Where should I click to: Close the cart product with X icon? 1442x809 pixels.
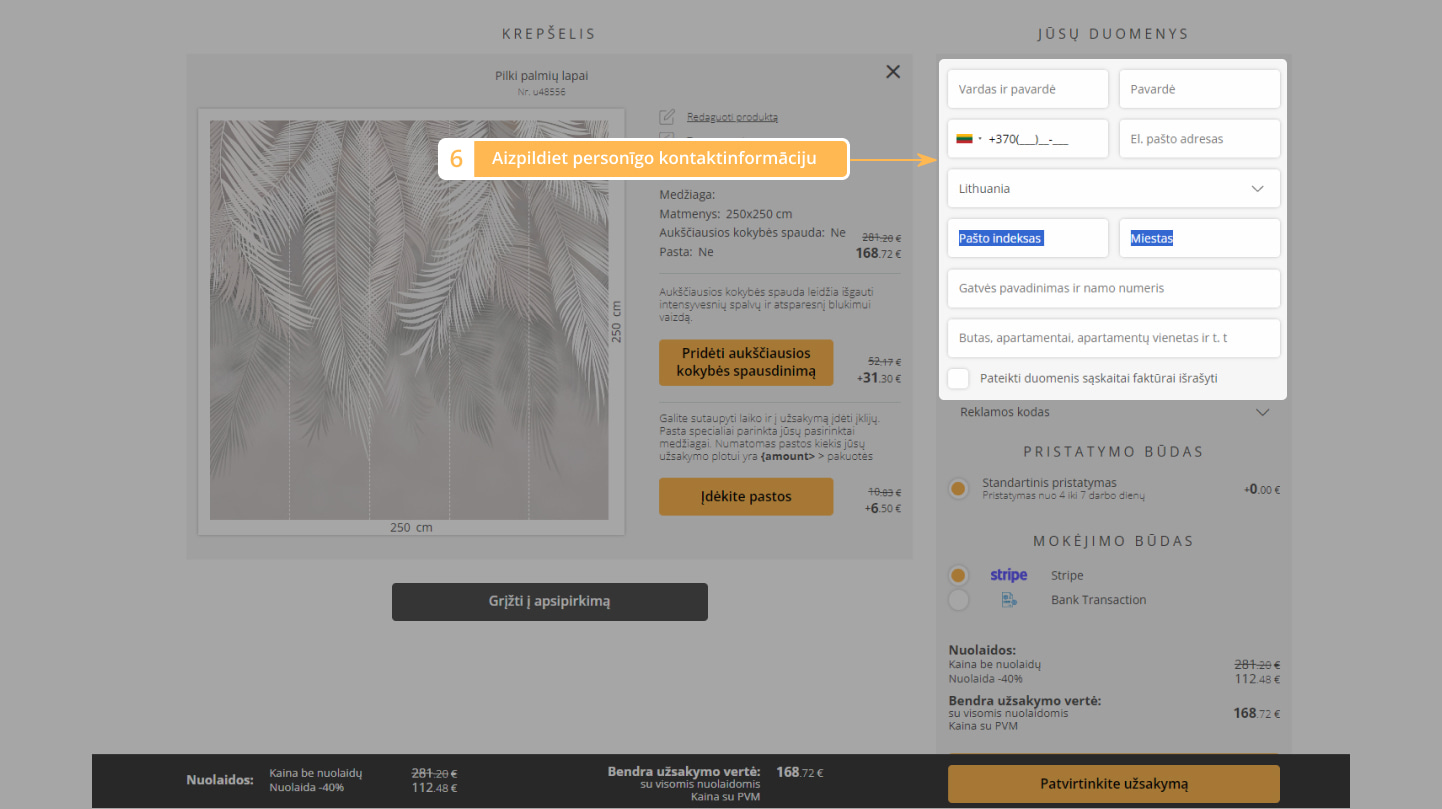coord(893,72)
